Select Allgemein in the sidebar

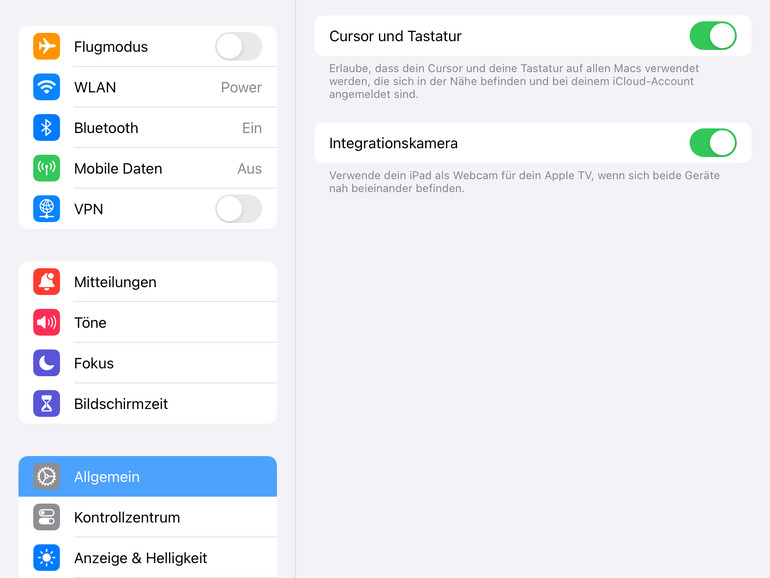tap(148, 477)
